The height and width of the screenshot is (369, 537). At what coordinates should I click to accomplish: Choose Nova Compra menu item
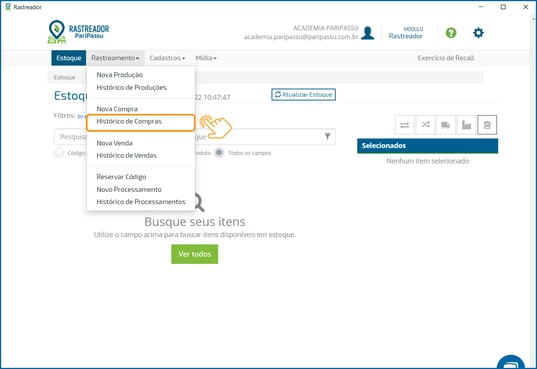(117, 109)
